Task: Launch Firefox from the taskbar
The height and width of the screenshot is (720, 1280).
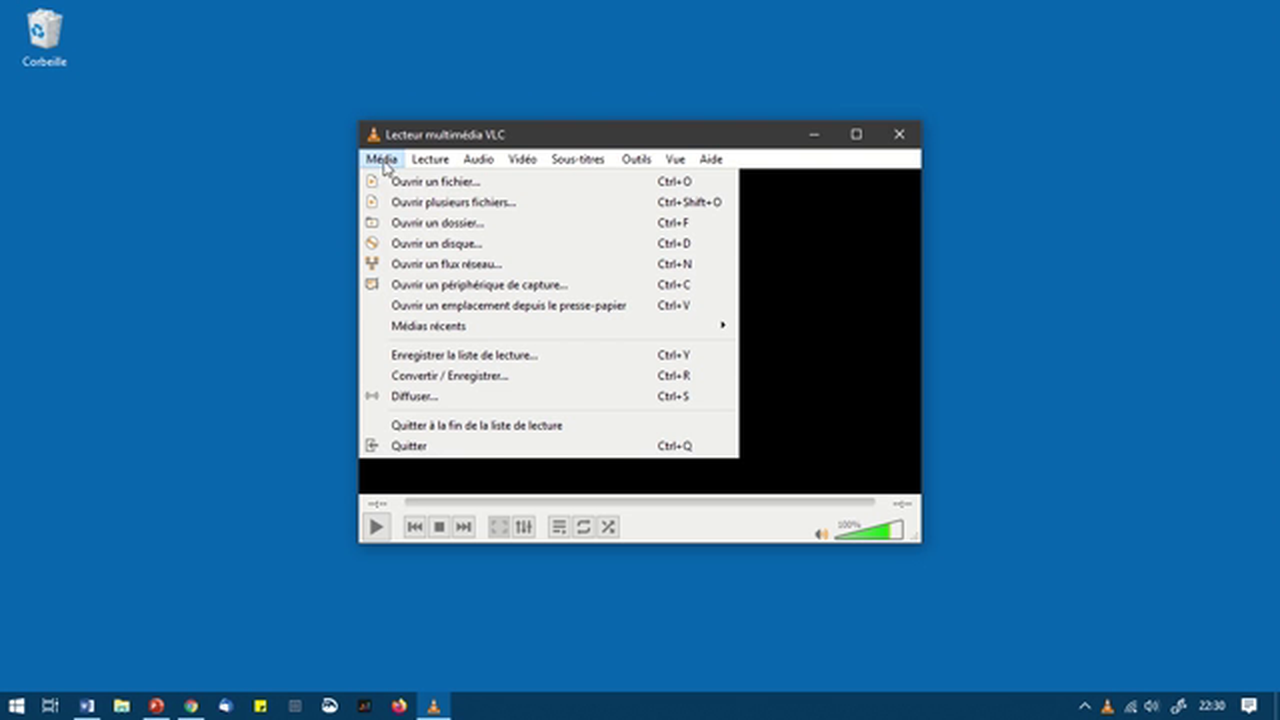Action: (x=398, y=706)
